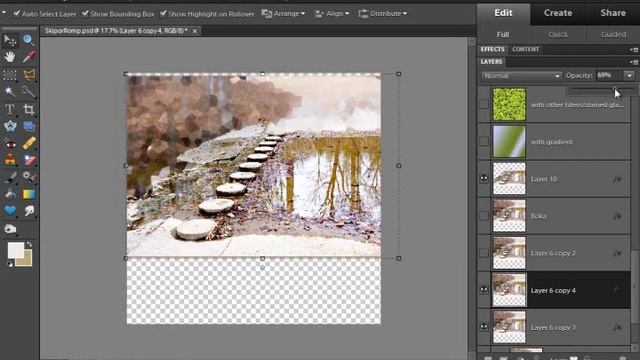Select the Red Eye Removal tool
The image size is (640, 360).
point(10,144)
